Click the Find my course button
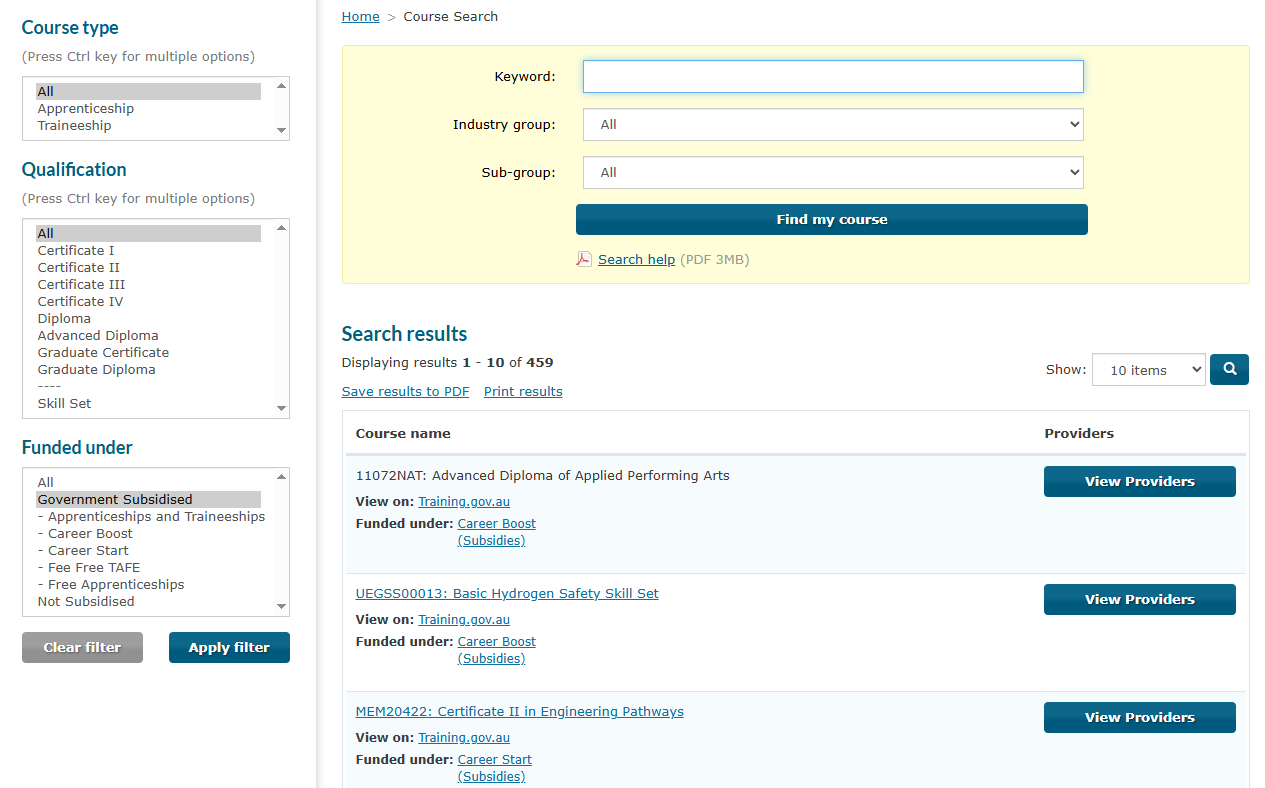This screenshot has width=1265, height=788. (x=832, y=220)
